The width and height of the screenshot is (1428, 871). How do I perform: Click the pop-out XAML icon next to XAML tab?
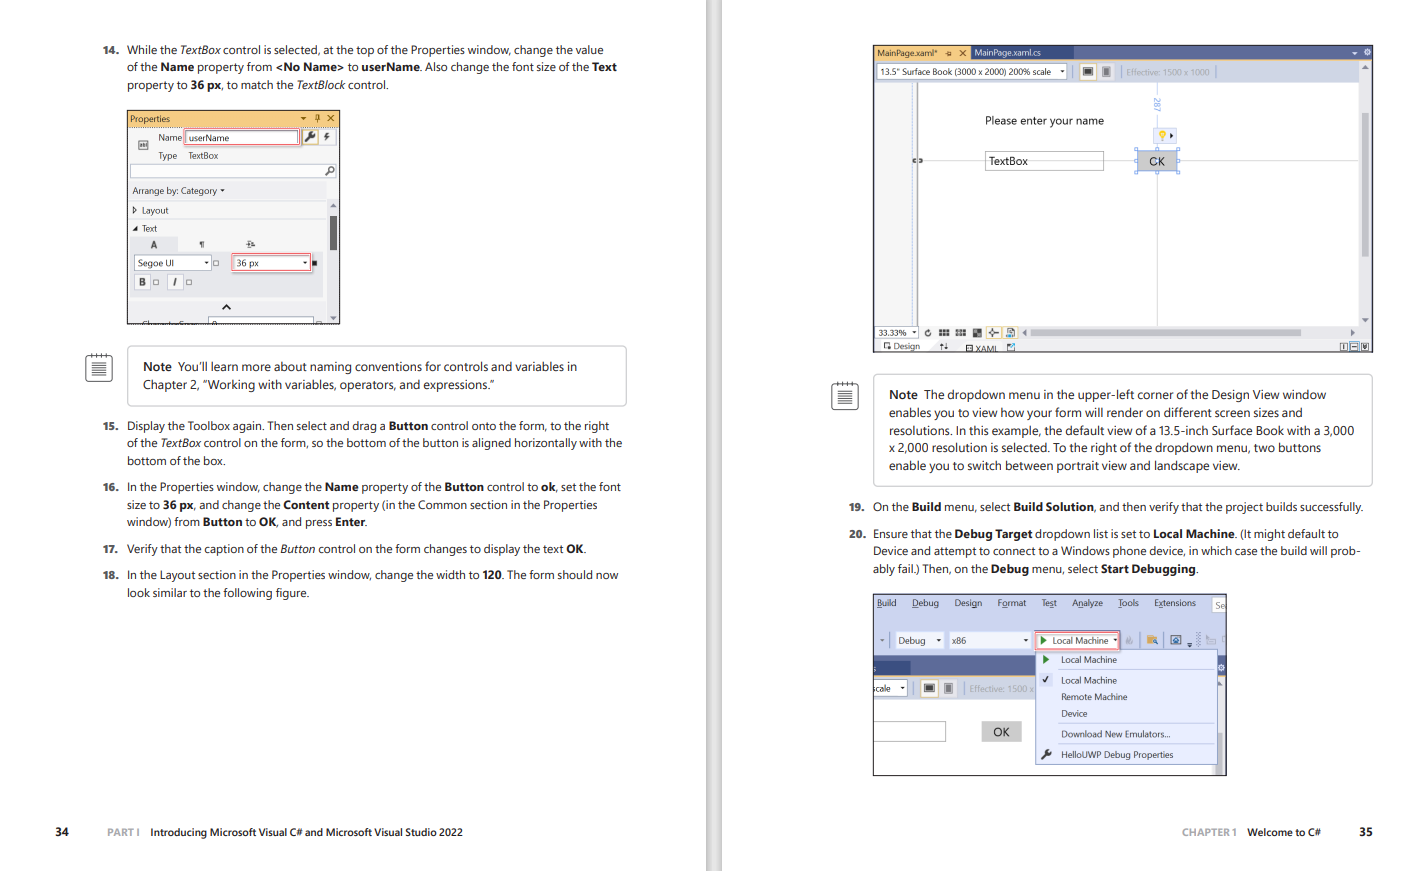pyautogui.click(x=1011, y=348)
